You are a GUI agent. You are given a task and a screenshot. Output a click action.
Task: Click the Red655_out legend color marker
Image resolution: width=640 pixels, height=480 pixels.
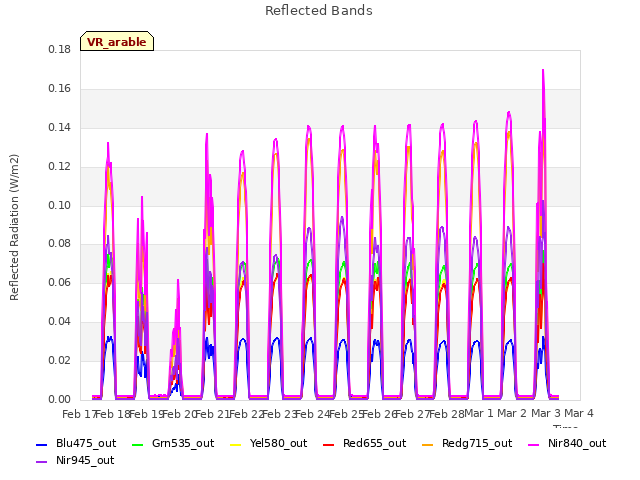pos(329,444)
